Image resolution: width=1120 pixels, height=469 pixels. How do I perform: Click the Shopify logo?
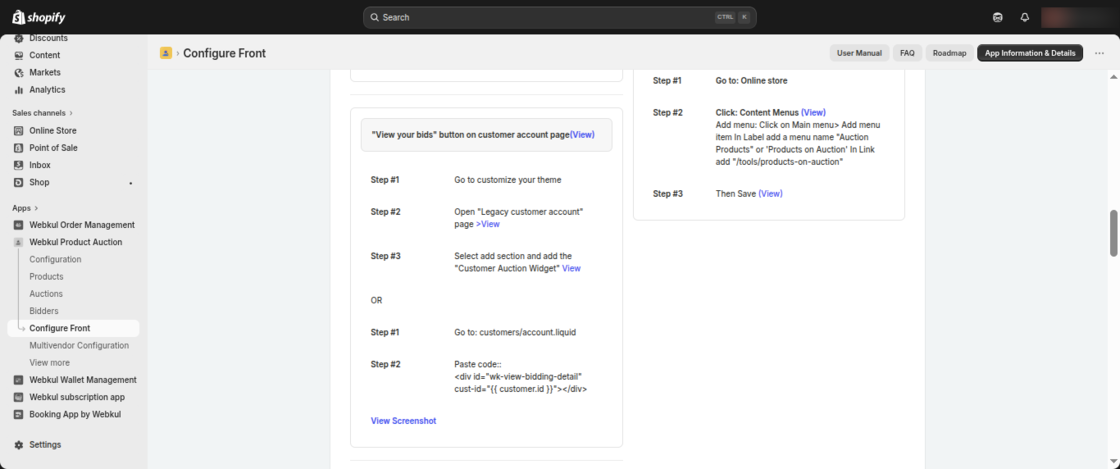(x=39, y=17)
